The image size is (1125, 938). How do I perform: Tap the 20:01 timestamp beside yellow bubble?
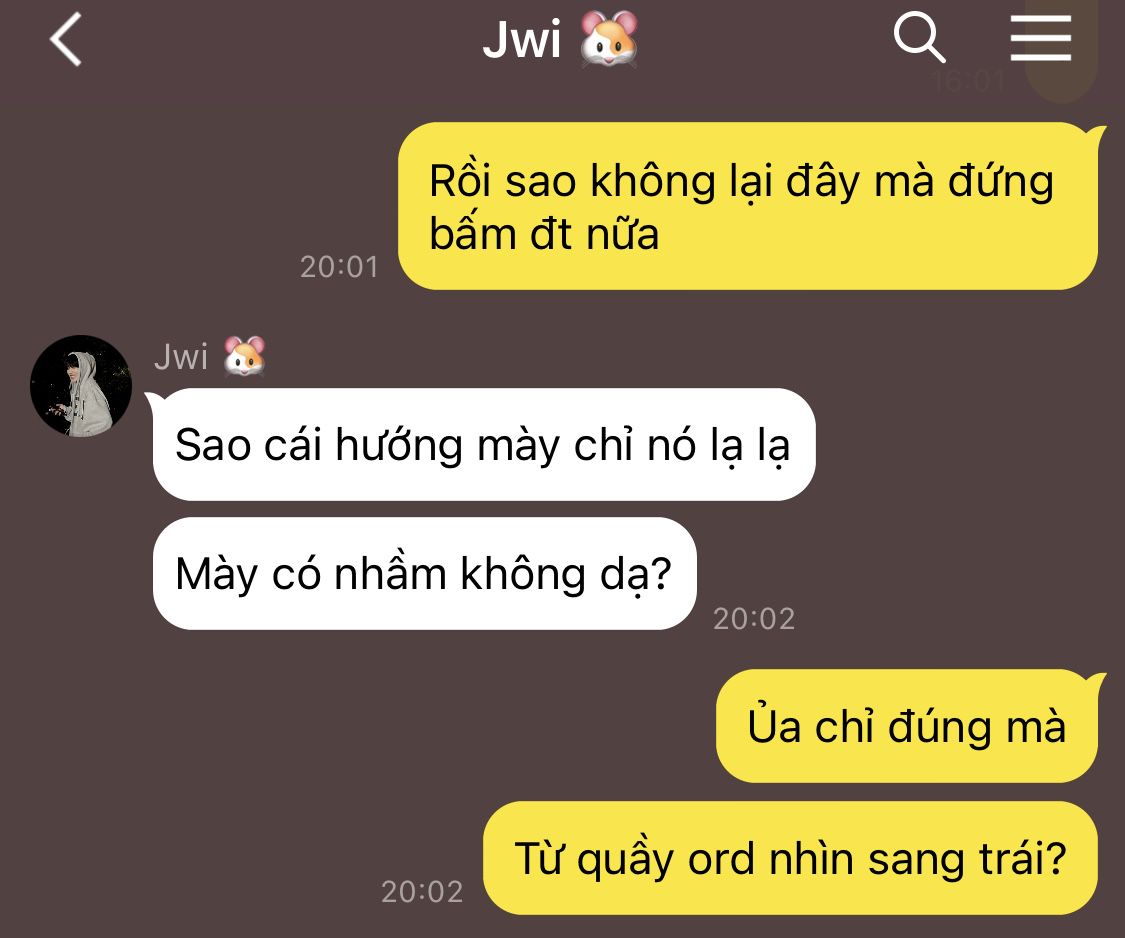click(x=339, y=267)
